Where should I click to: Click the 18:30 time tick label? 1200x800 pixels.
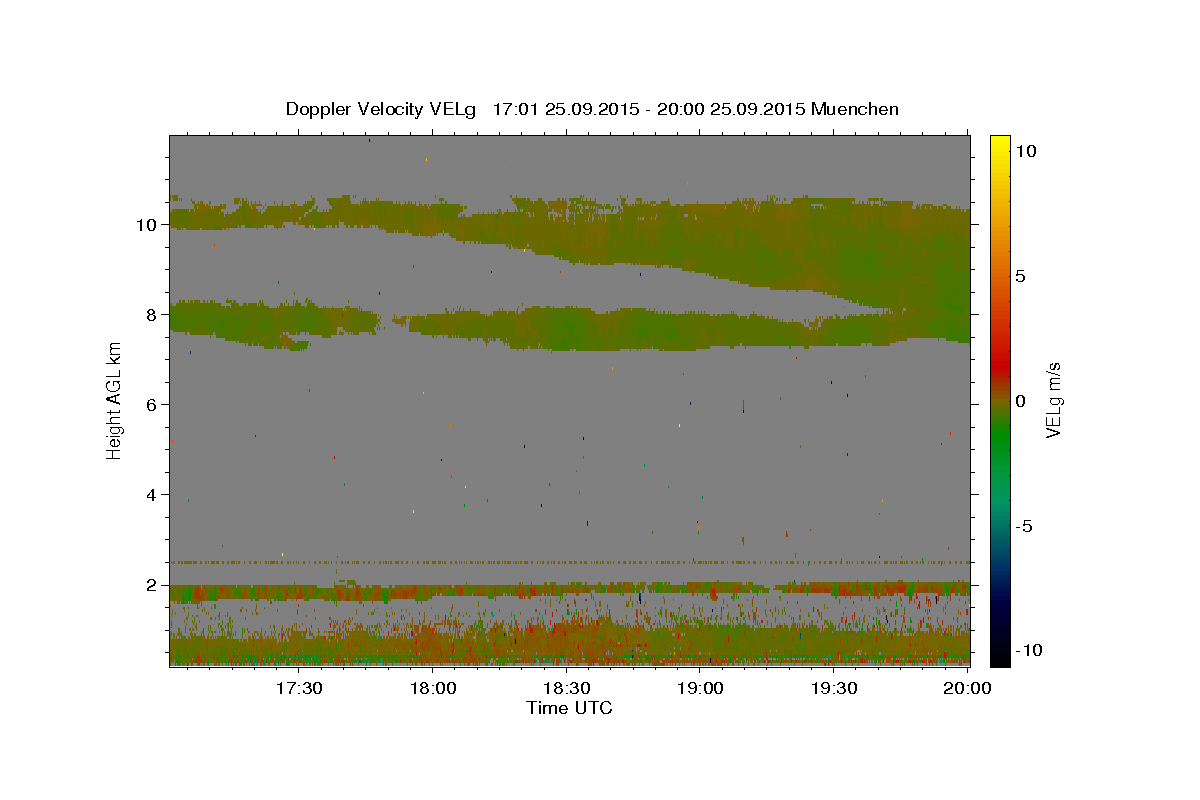tap(567, 688)
